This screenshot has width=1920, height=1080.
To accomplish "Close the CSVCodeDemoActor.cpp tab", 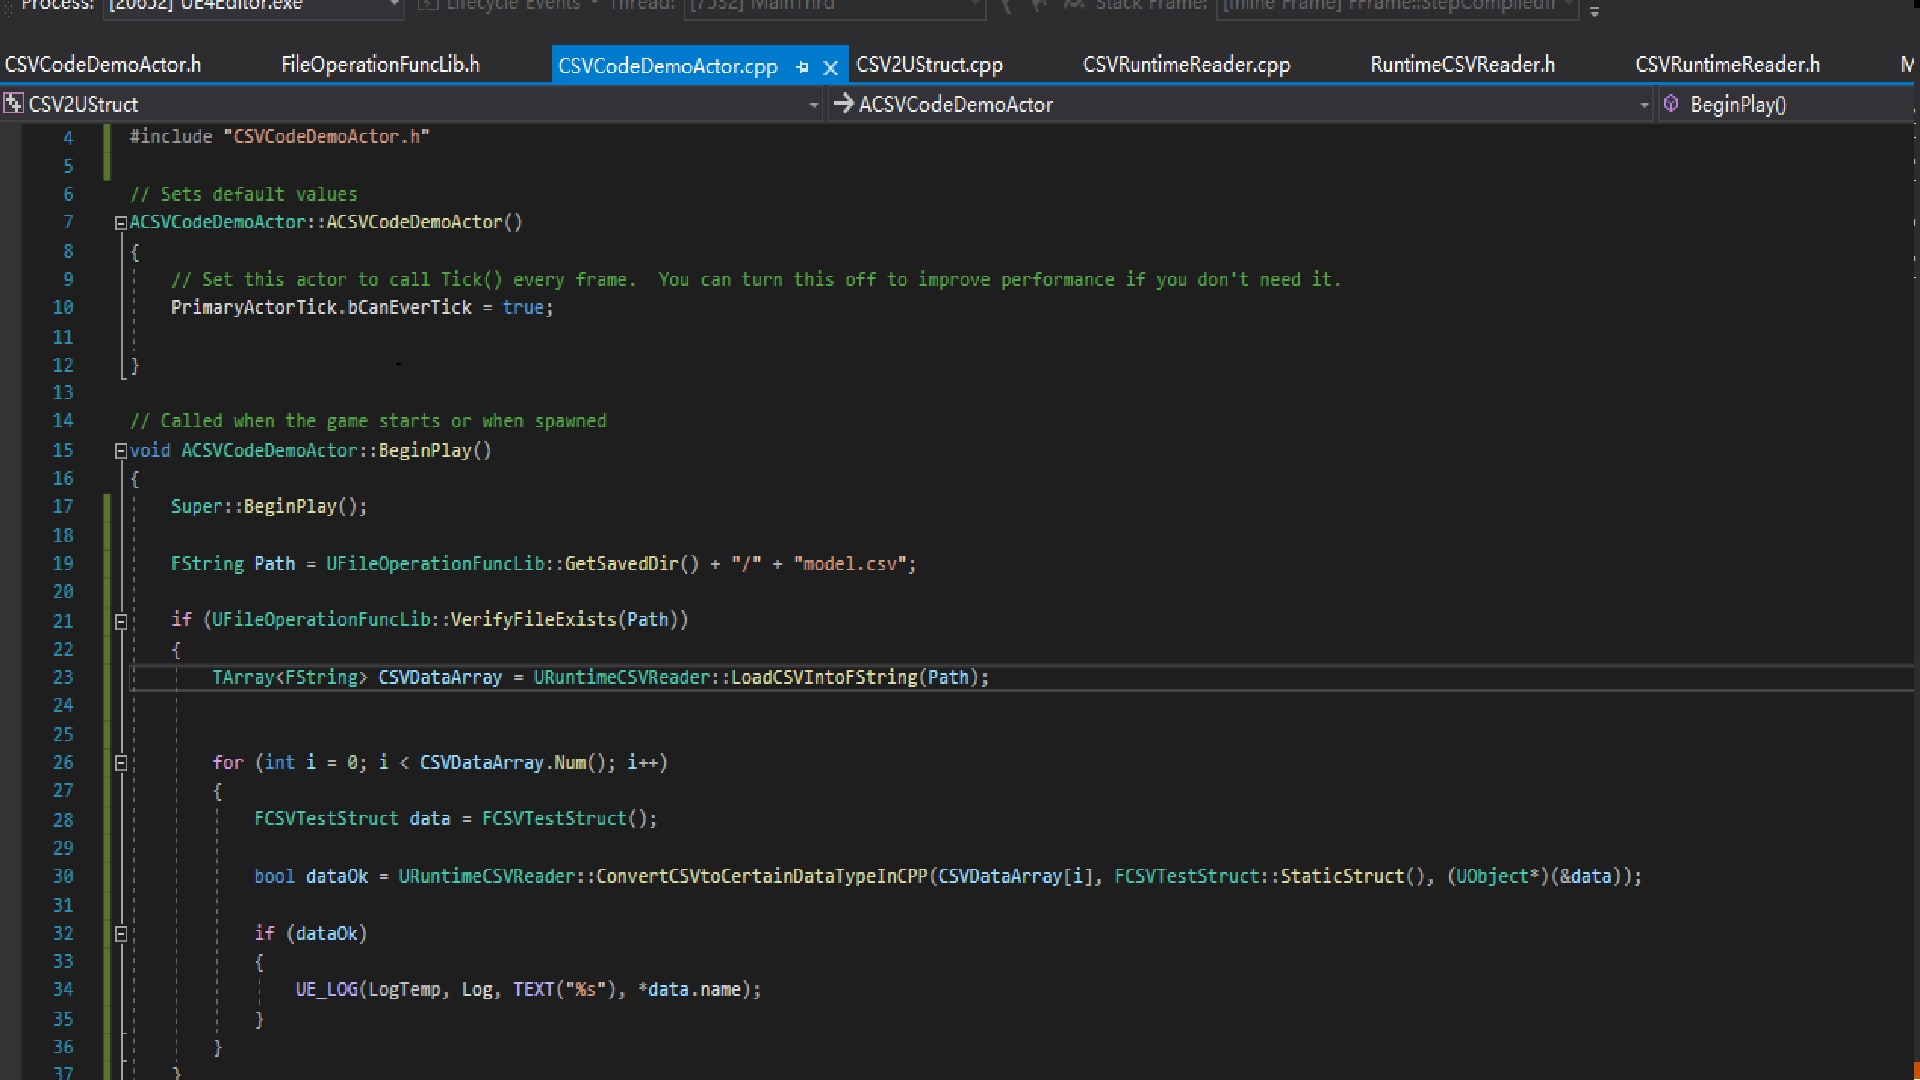I will pos(830,67).
